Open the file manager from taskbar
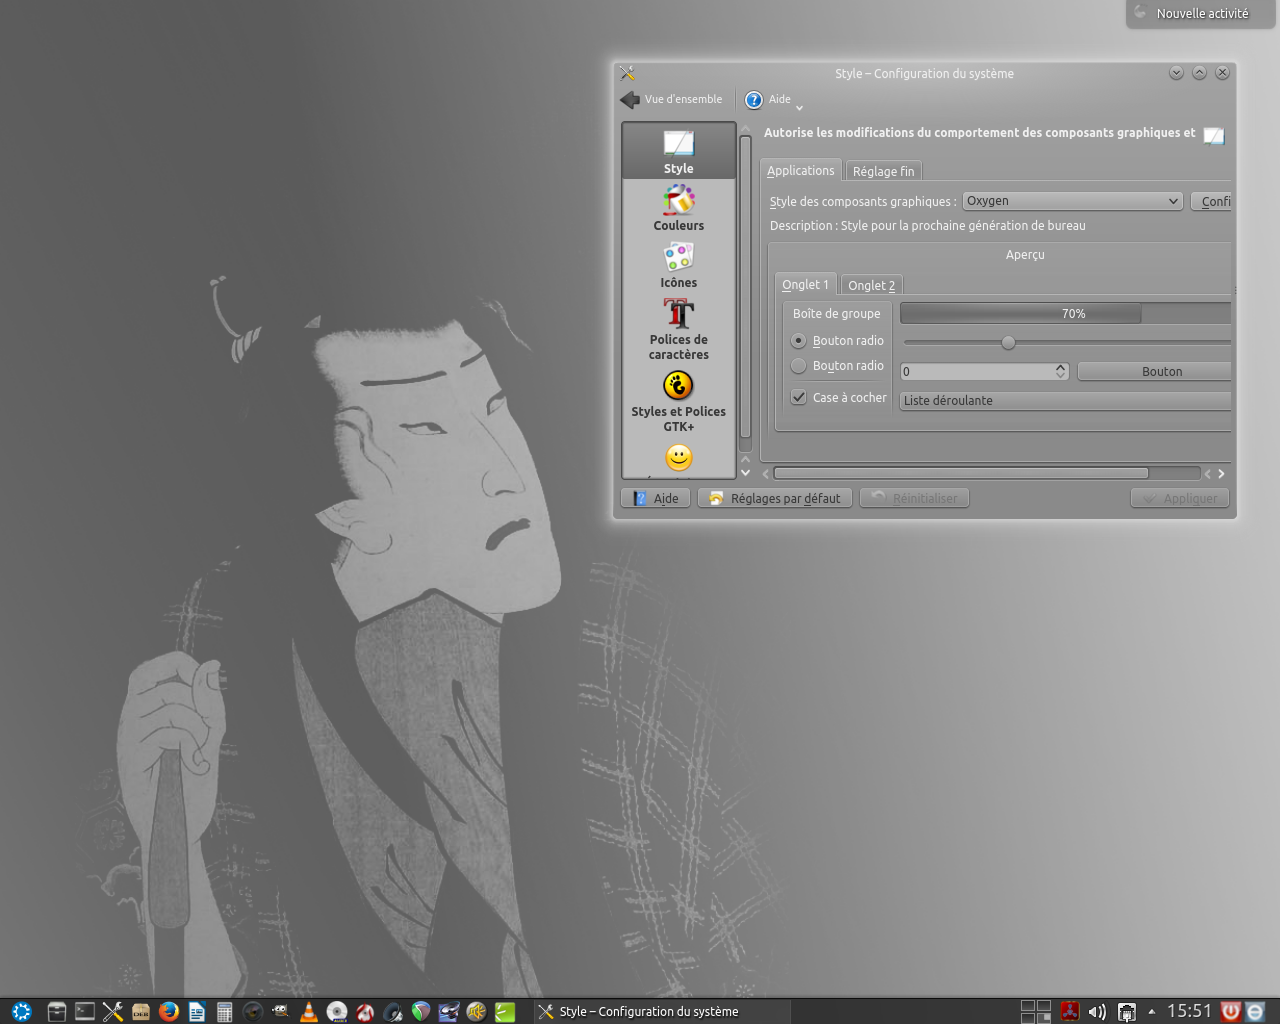 pos(57,1011)
